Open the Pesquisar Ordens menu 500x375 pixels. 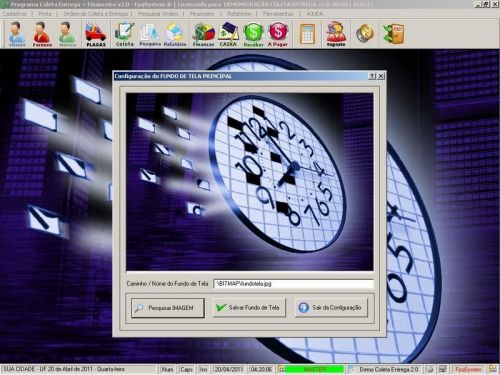tap(158, 14)
